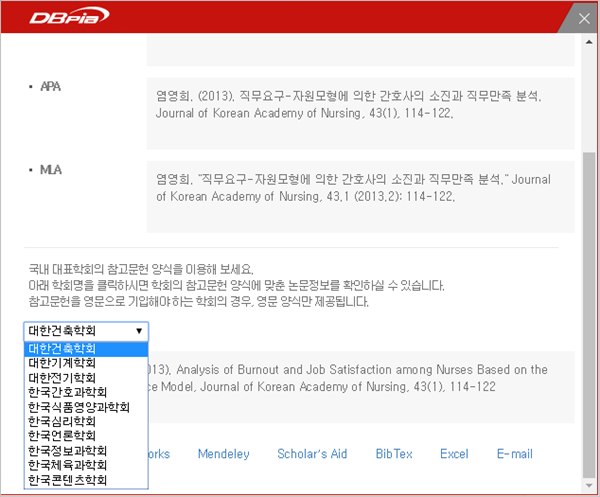Open the Scholar's Aid export link
This screenshot has height=497, width=600.
click(312, 454)
